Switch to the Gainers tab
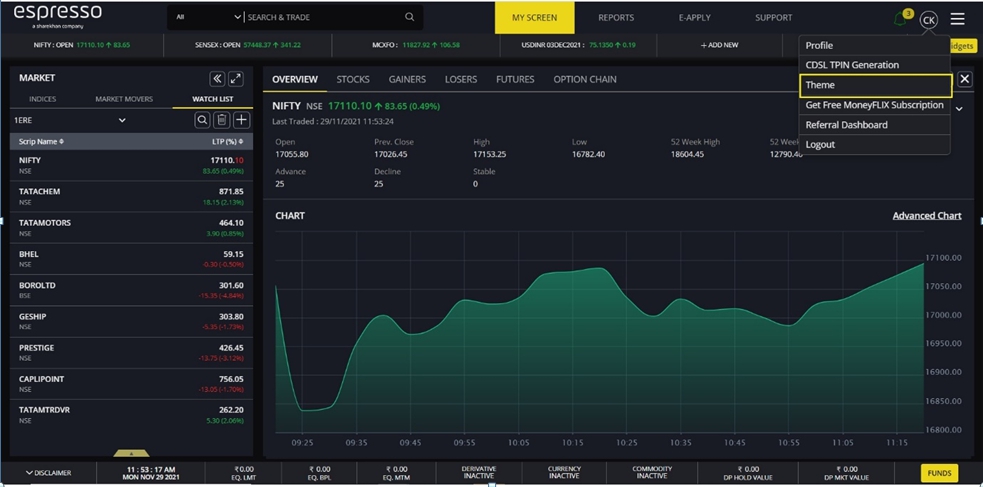Viewport: 983px width, 487px height. (407, 80)
